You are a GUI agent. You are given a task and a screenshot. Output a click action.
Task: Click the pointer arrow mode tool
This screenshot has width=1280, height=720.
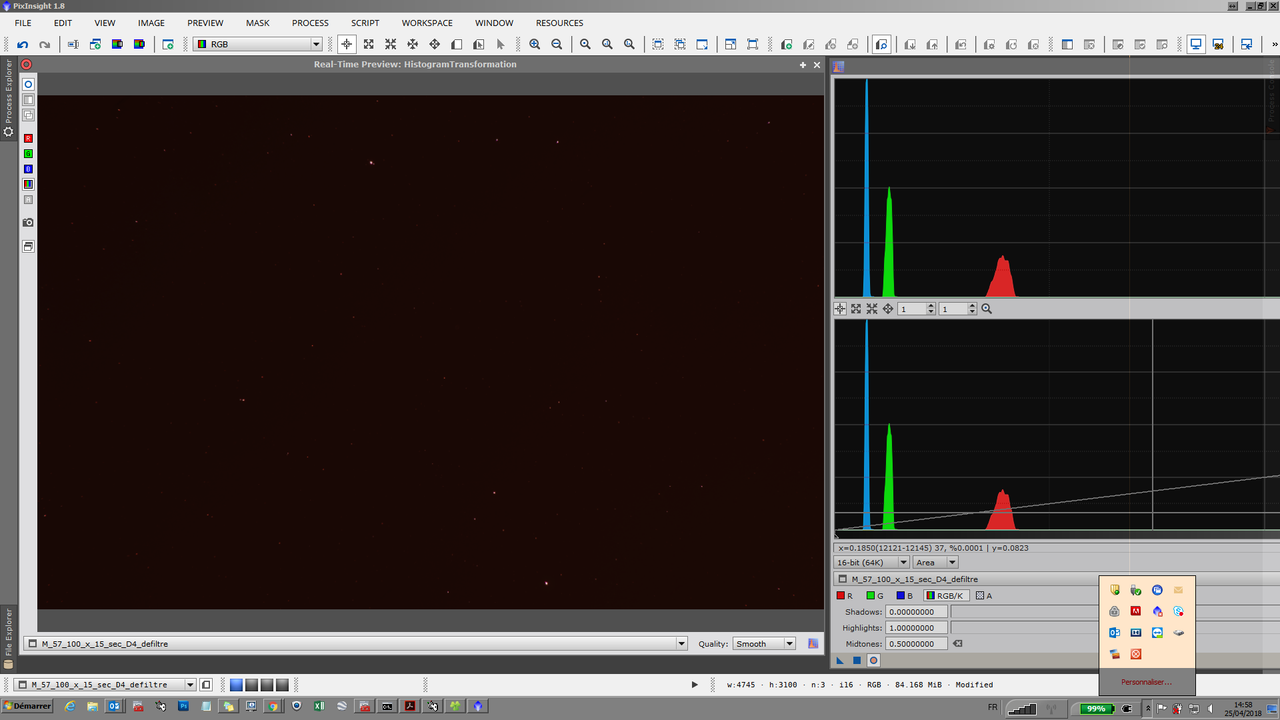(501, 44)
